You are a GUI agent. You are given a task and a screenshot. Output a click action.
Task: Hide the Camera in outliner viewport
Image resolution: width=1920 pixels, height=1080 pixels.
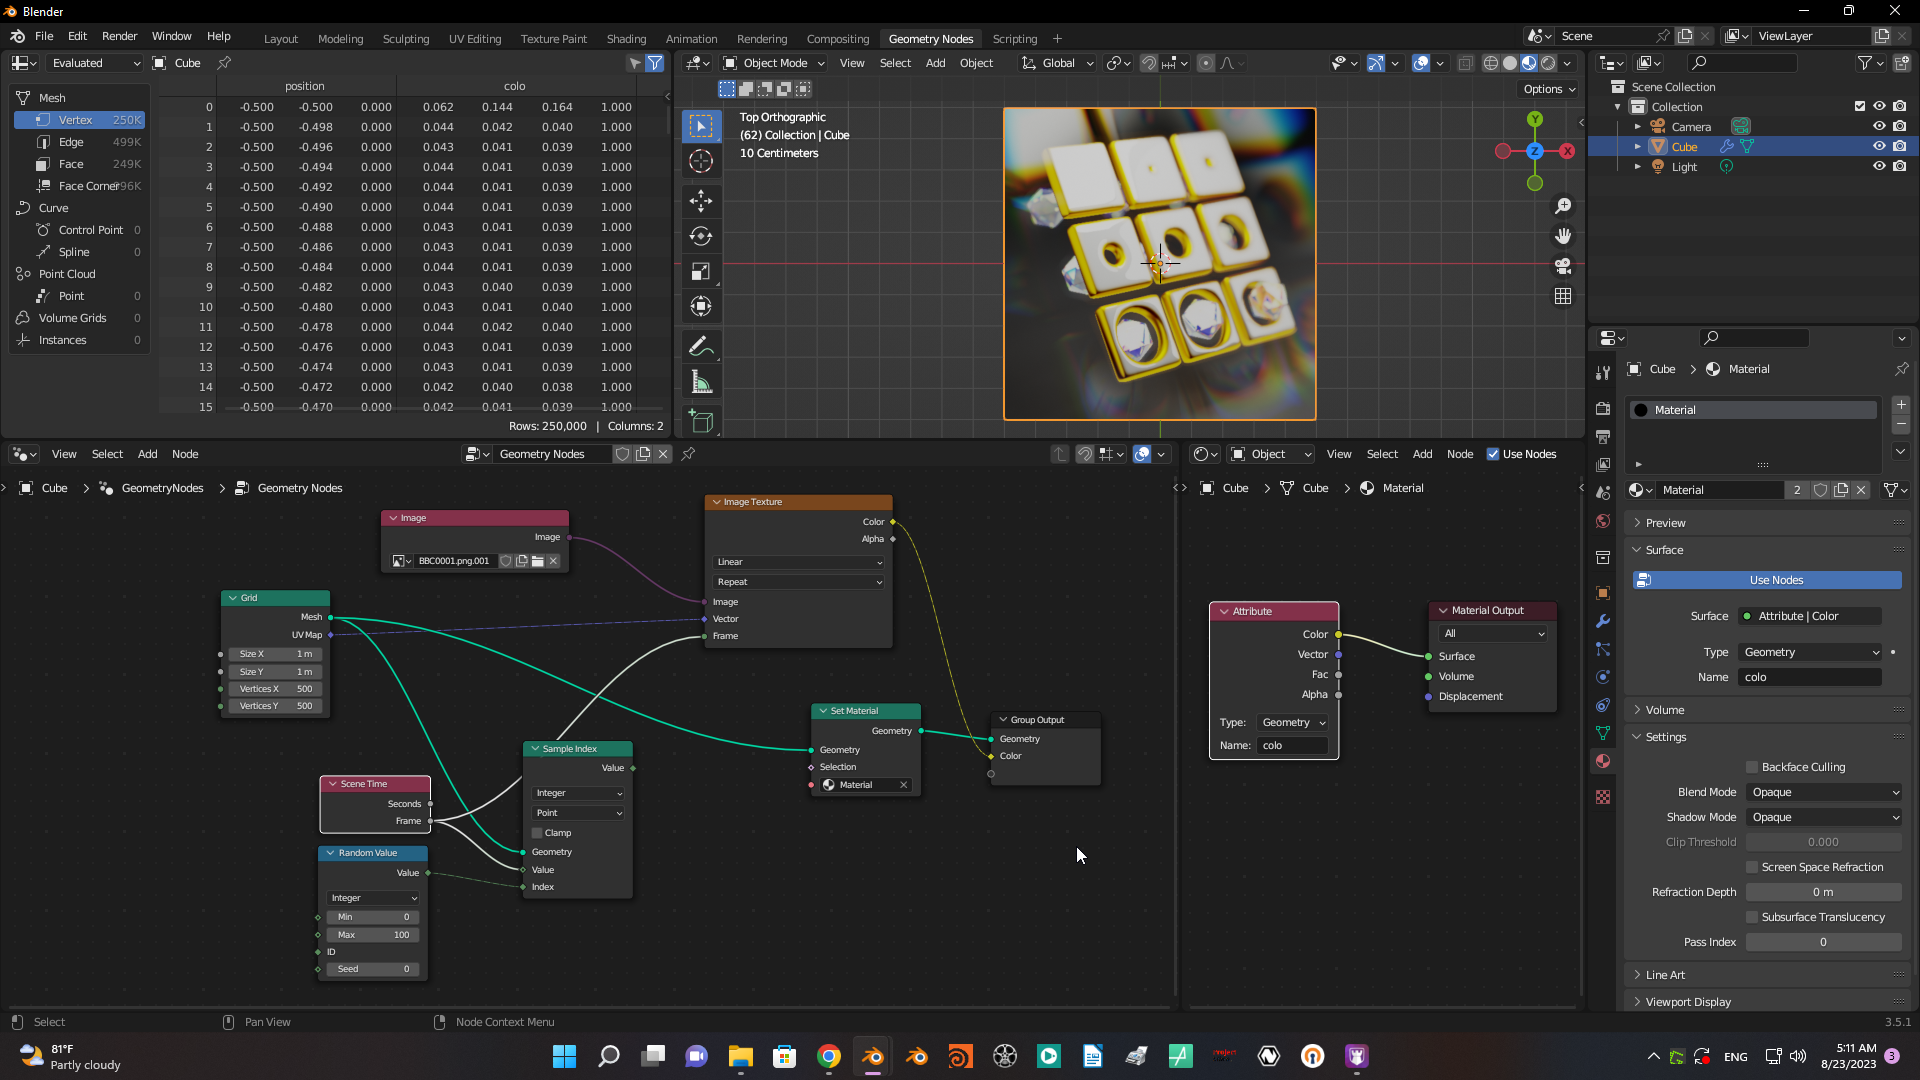(1879, 127)
